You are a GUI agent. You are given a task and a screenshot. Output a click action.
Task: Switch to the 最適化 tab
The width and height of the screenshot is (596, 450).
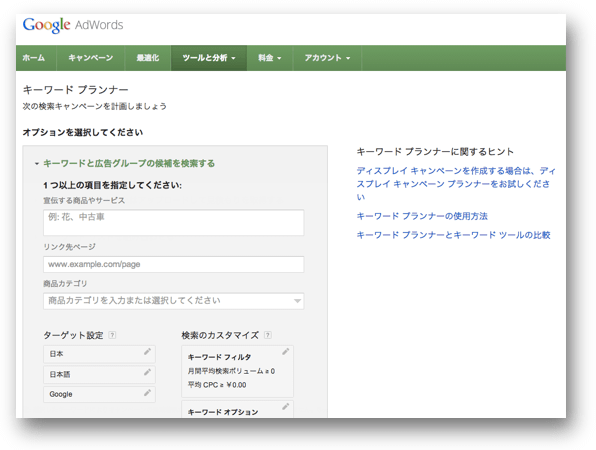(x=148, y=58)
